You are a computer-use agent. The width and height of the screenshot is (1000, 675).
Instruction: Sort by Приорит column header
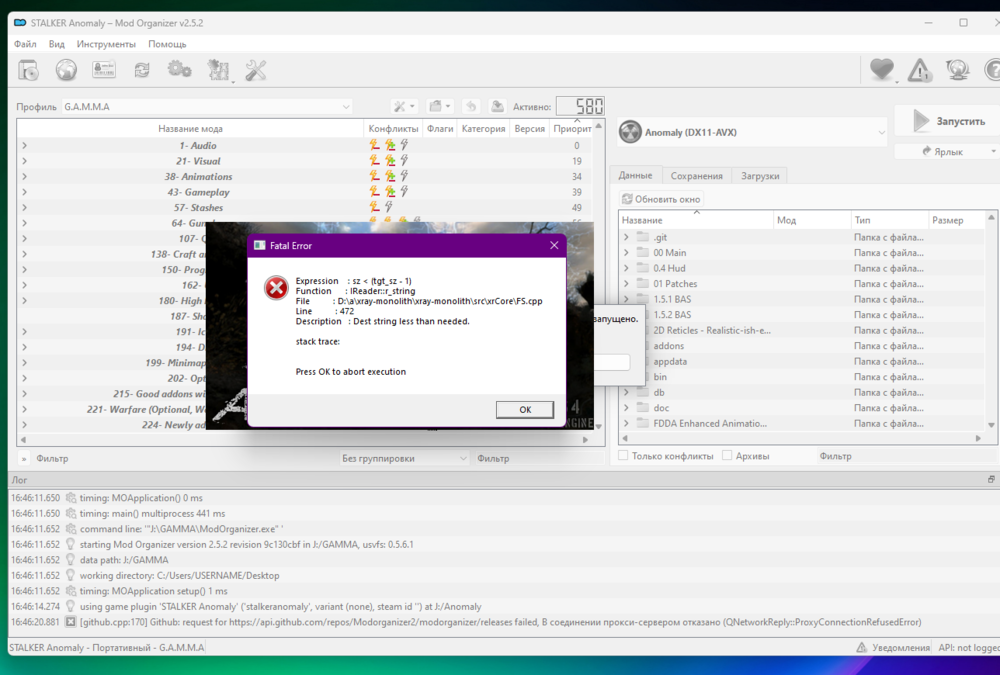(x=572, y=128)
